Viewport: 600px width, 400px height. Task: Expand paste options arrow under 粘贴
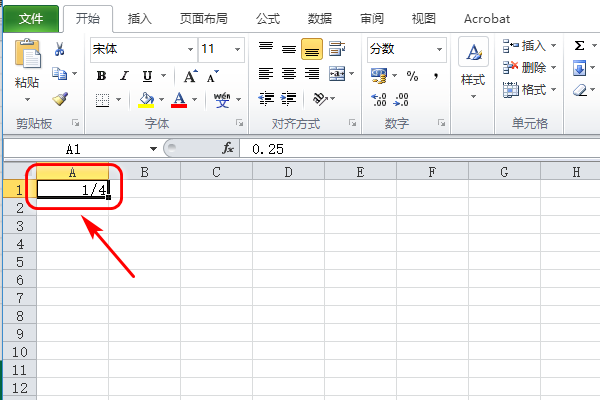[x=27, y=100]
